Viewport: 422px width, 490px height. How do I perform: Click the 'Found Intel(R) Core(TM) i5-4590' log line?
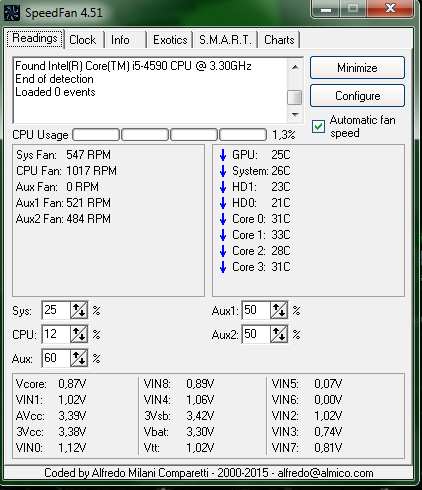click(x=133, y=66)
